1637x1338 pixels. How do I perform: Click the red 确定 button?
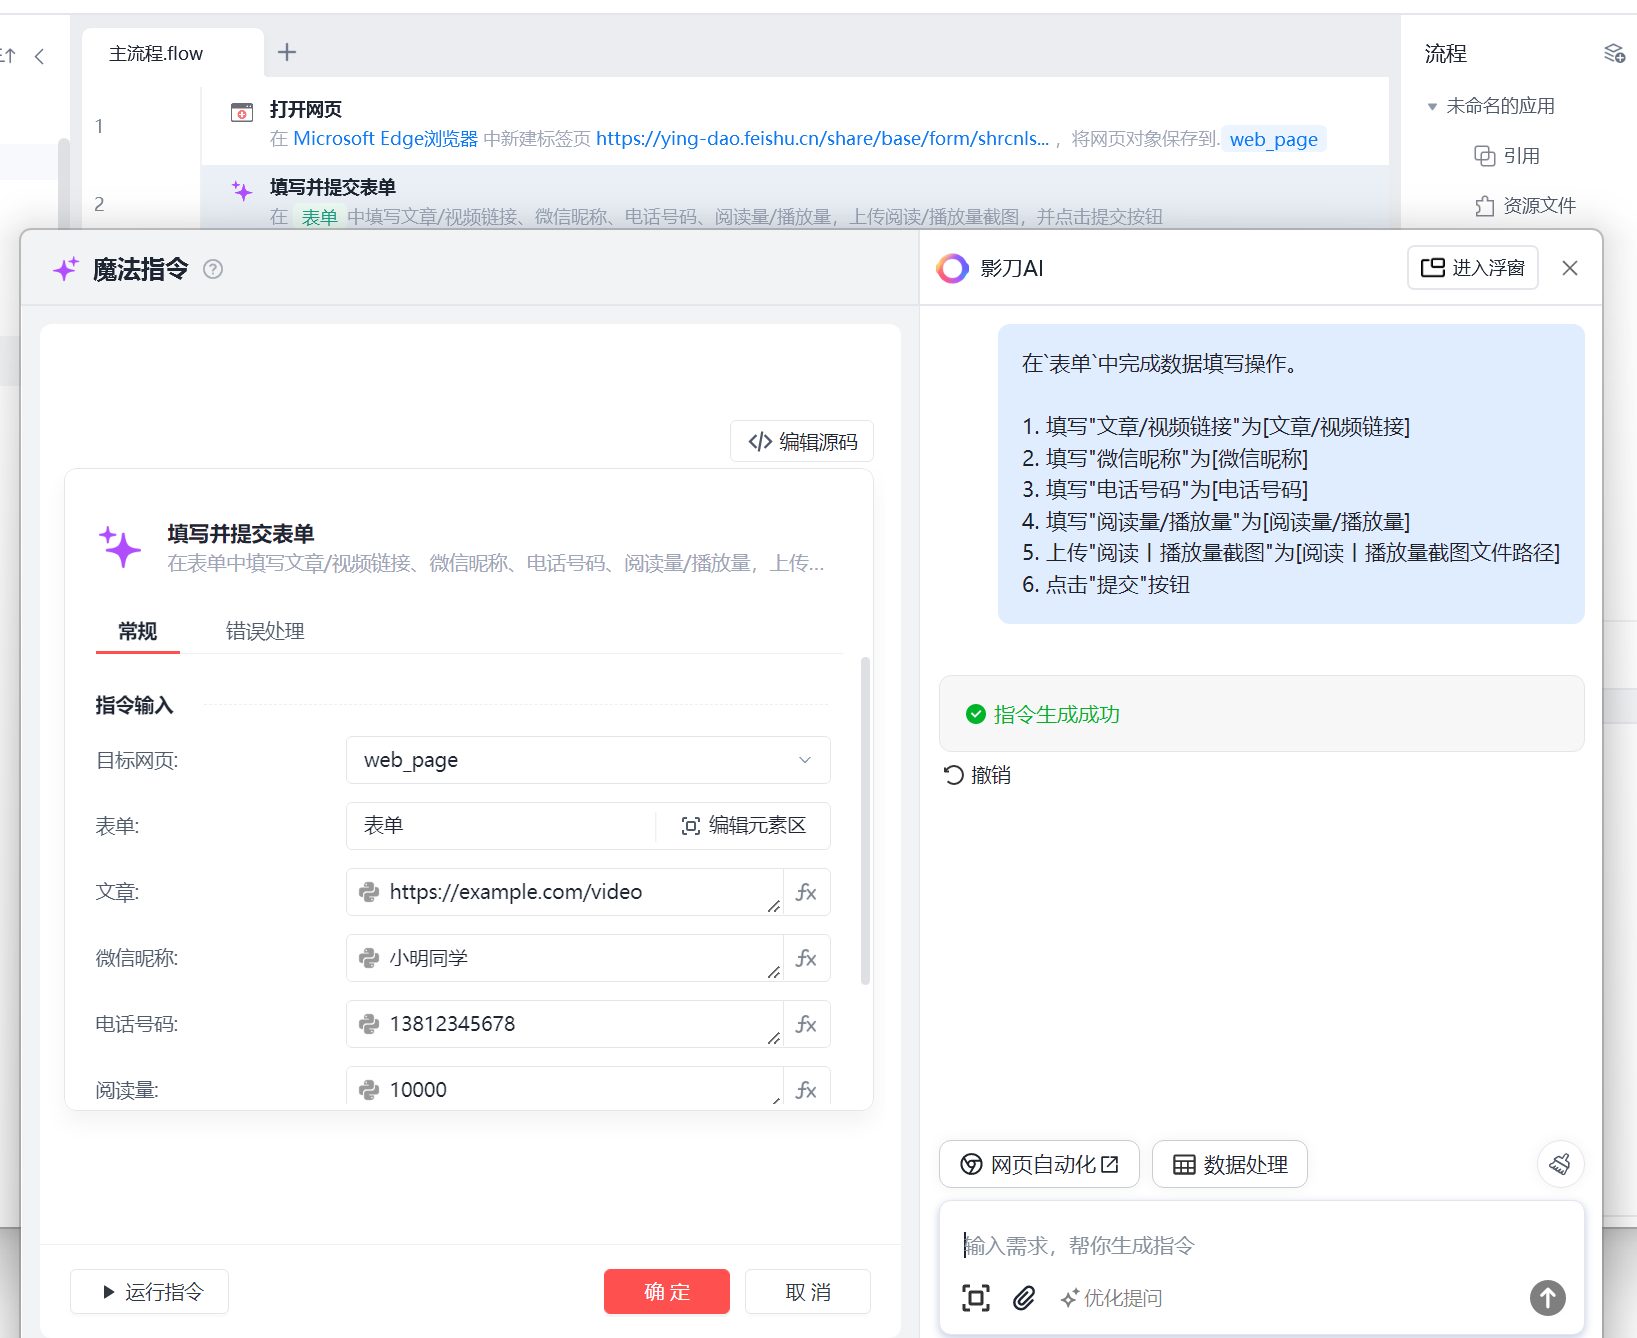tap(666, 1292)
